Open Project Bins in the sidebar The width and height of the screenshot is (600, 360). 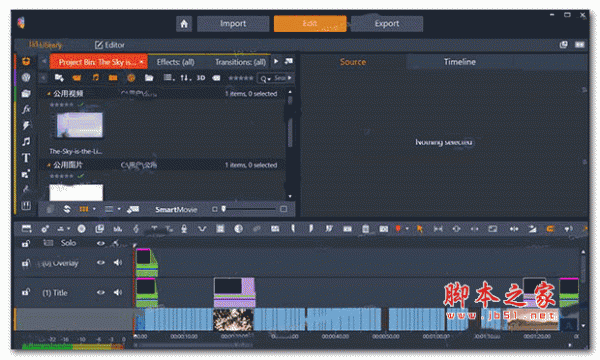tap(26, 61)
